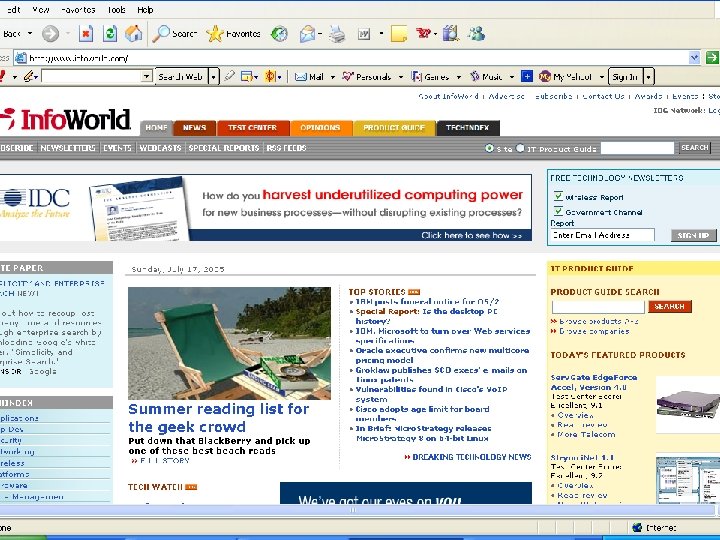Switch to the PRODUCT GUIDE tab

pos(394,128)
